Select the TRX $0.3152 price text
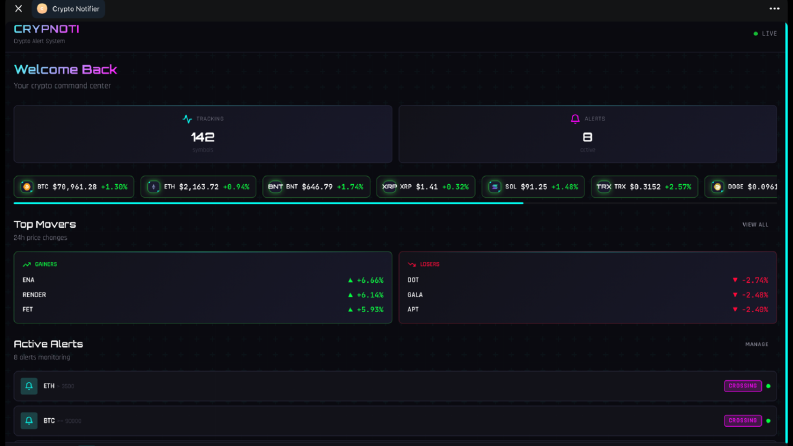This screenshot has height=446, width=793. click(x=645, y=187)
